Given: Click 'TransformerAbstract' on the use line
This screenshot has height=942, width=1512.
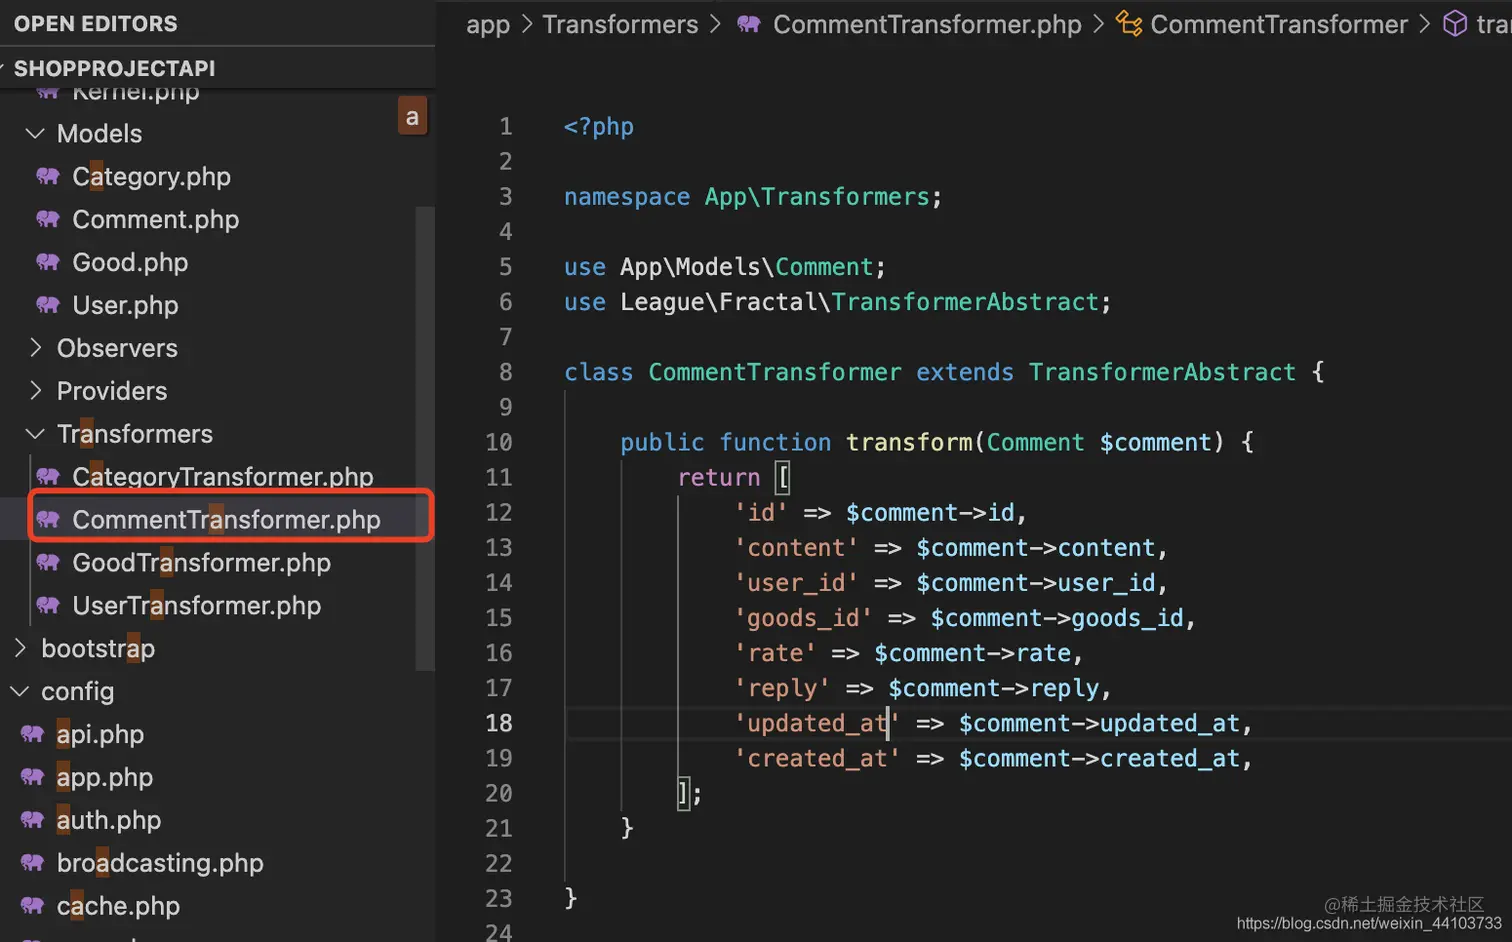Looking at the screenshot, I should 965,302.
